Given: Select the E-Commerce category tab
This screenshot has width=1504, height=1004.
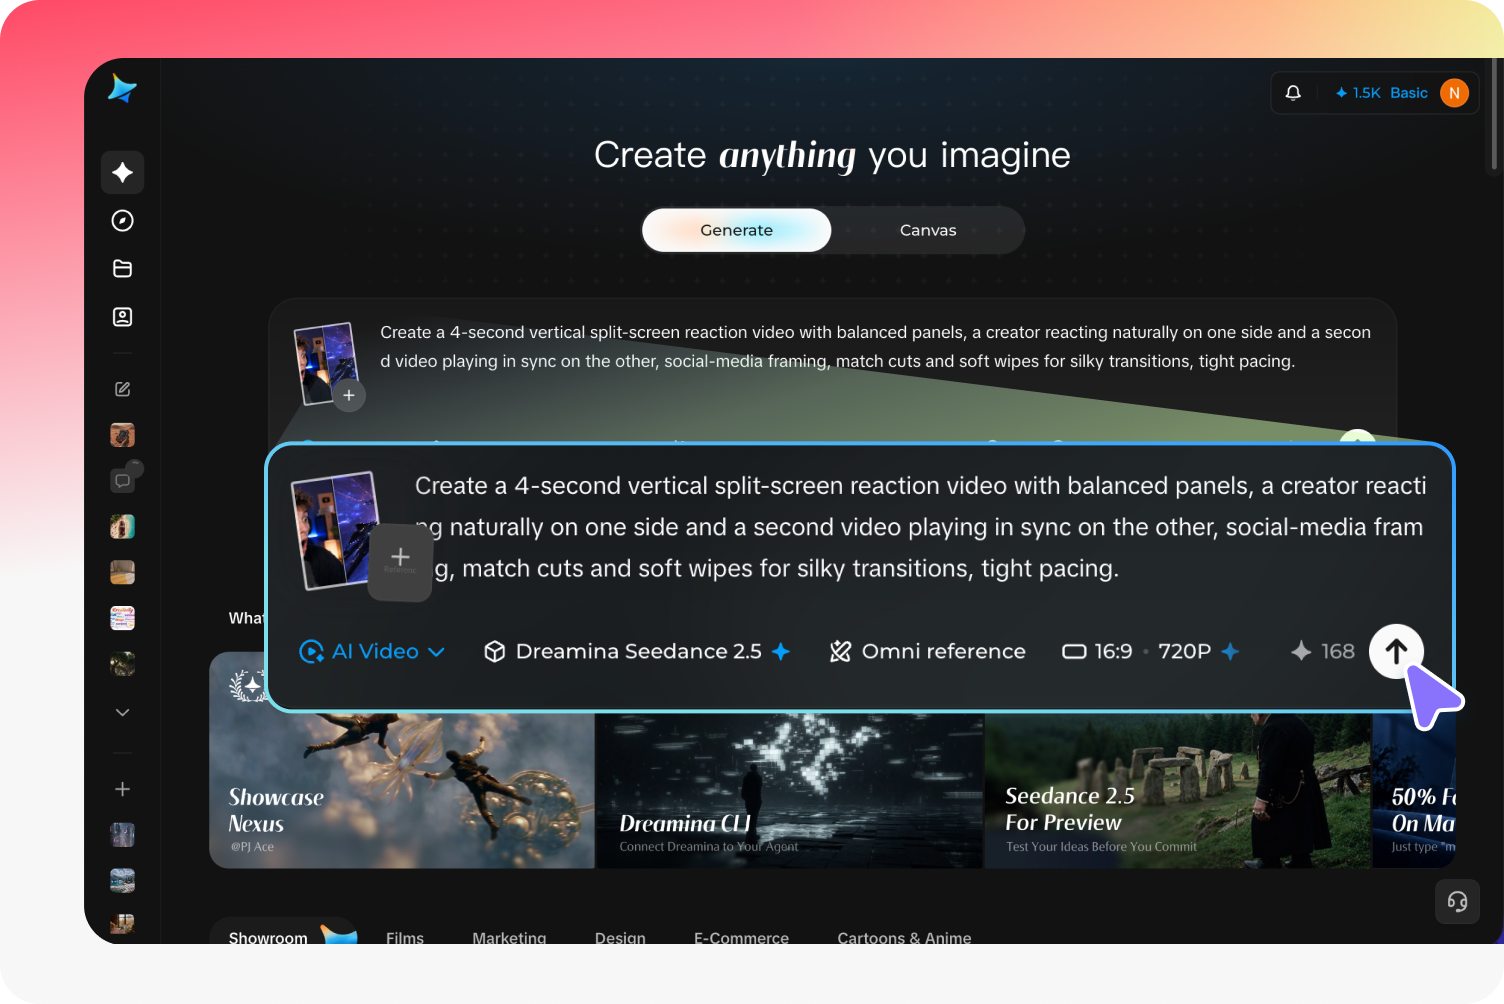Looking at the screenshot, I should 741,938.
